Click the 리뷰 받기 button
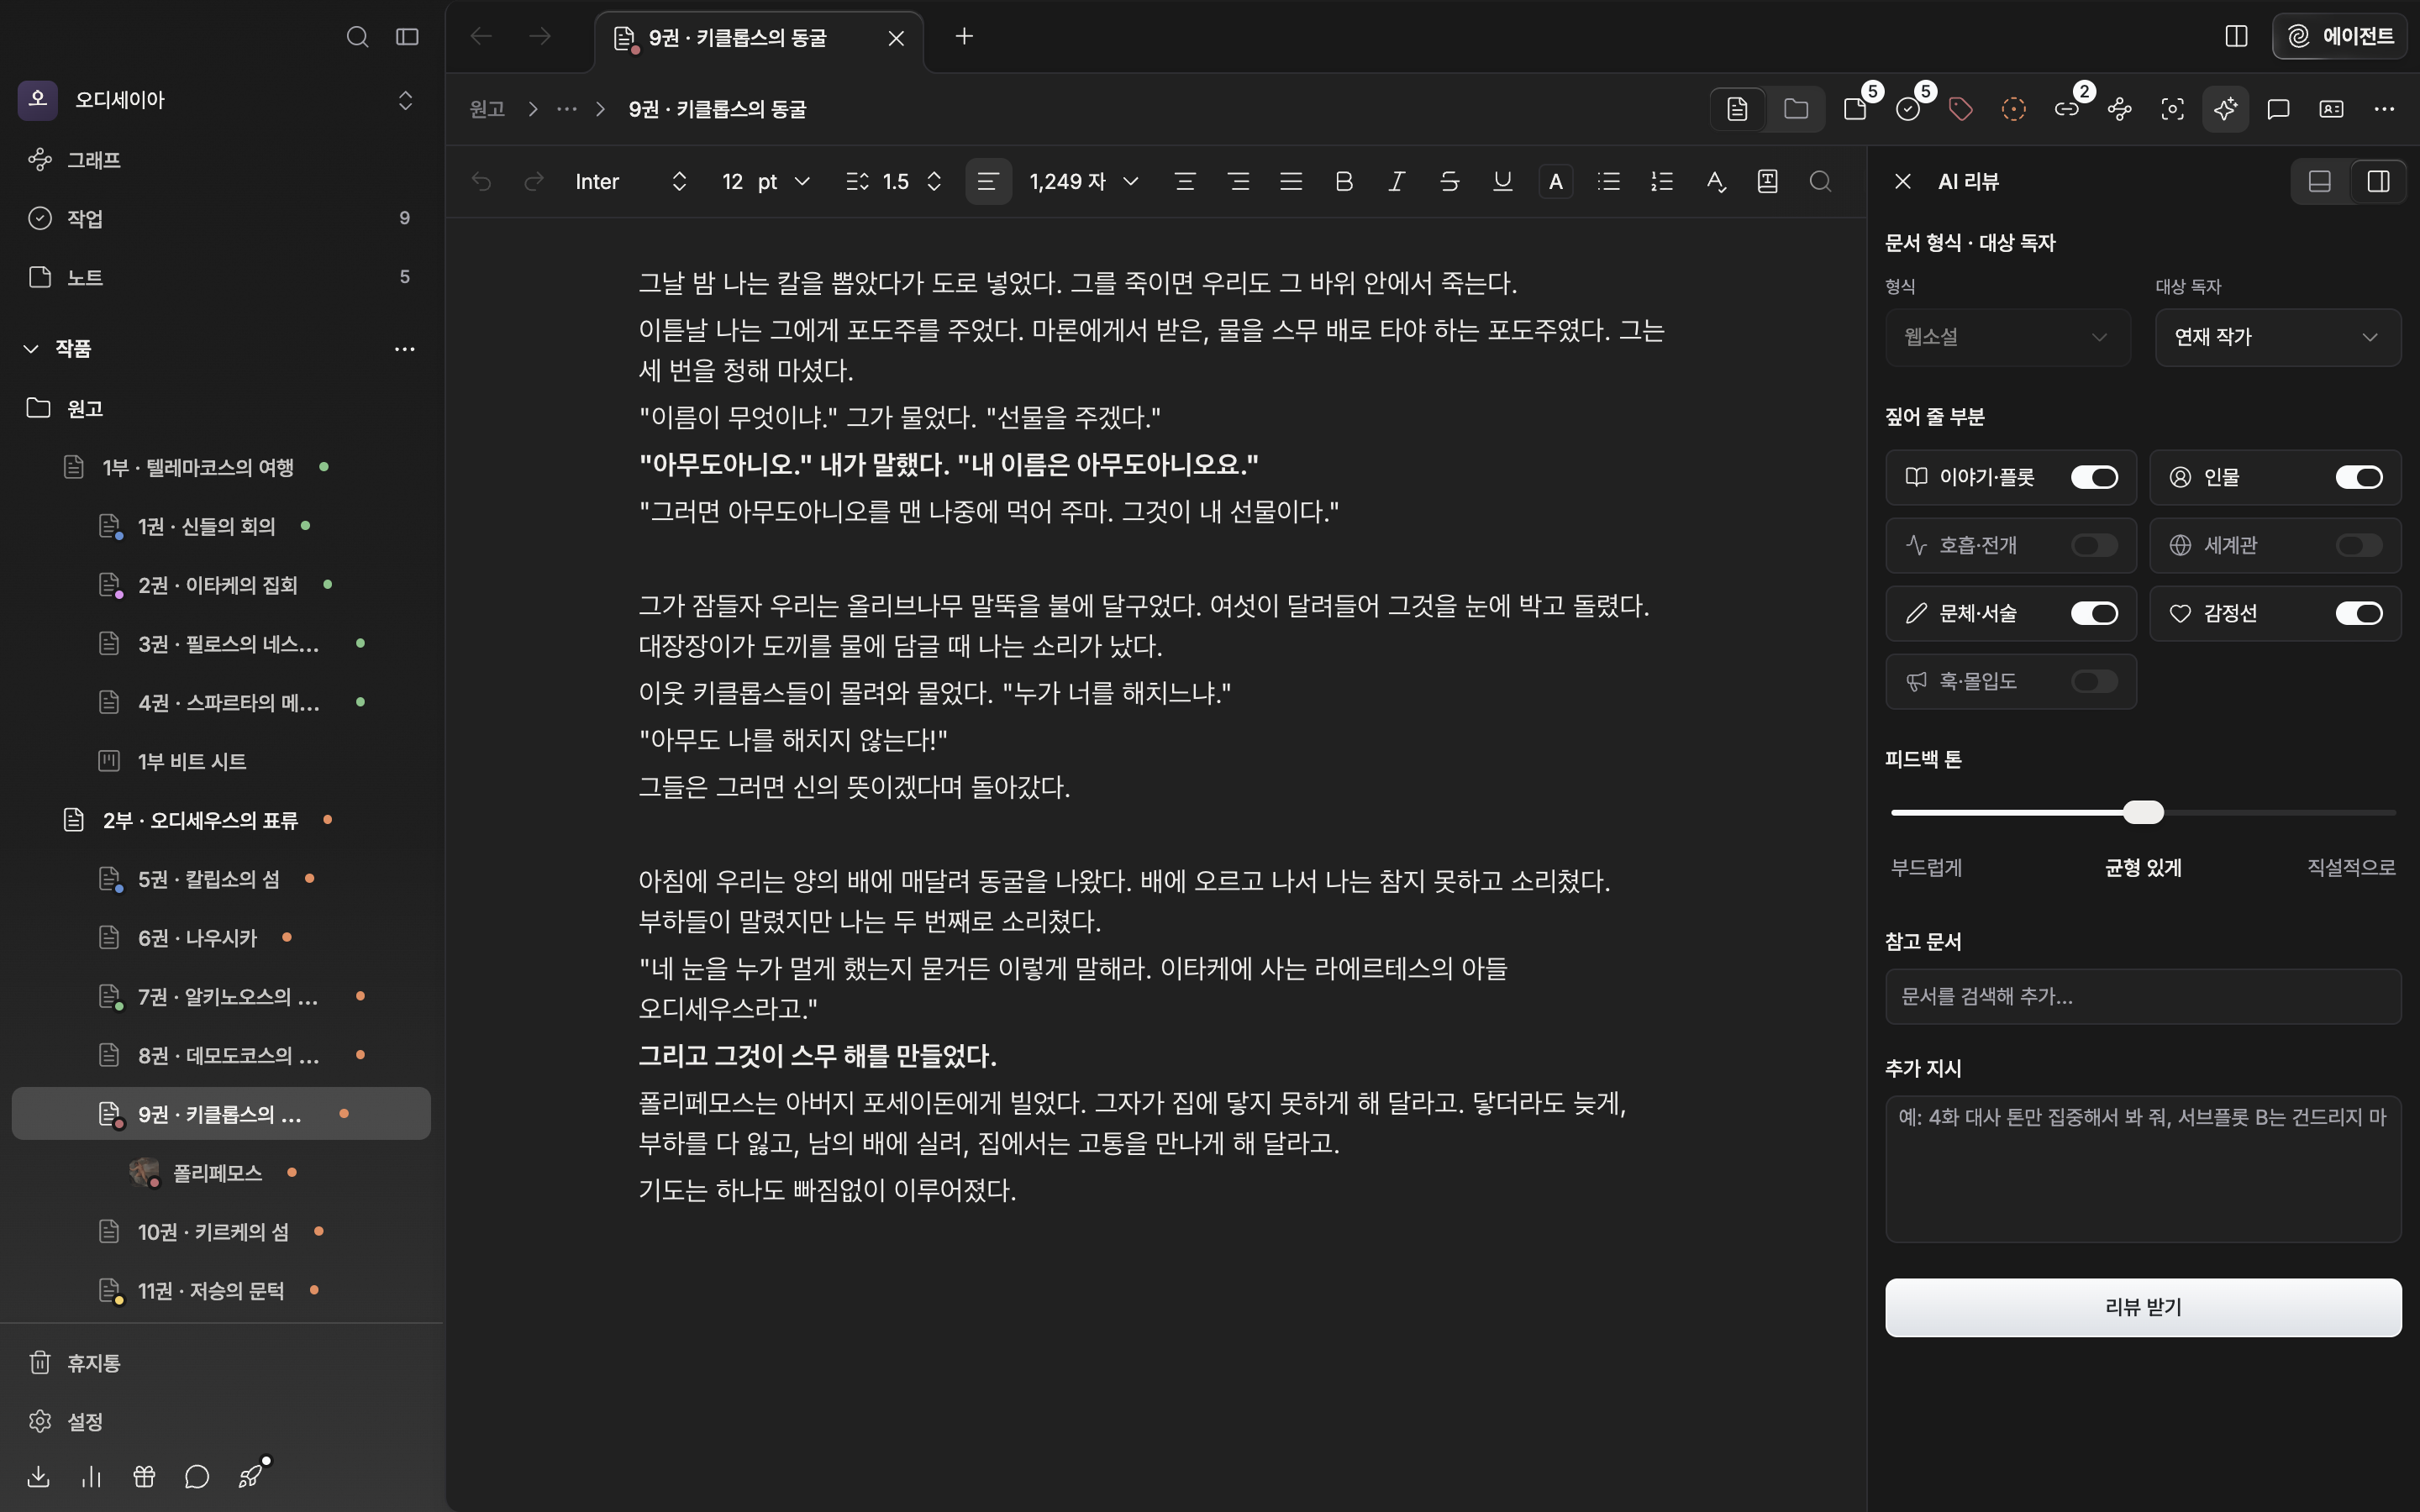2420x1512 pixels. 2143,1307
